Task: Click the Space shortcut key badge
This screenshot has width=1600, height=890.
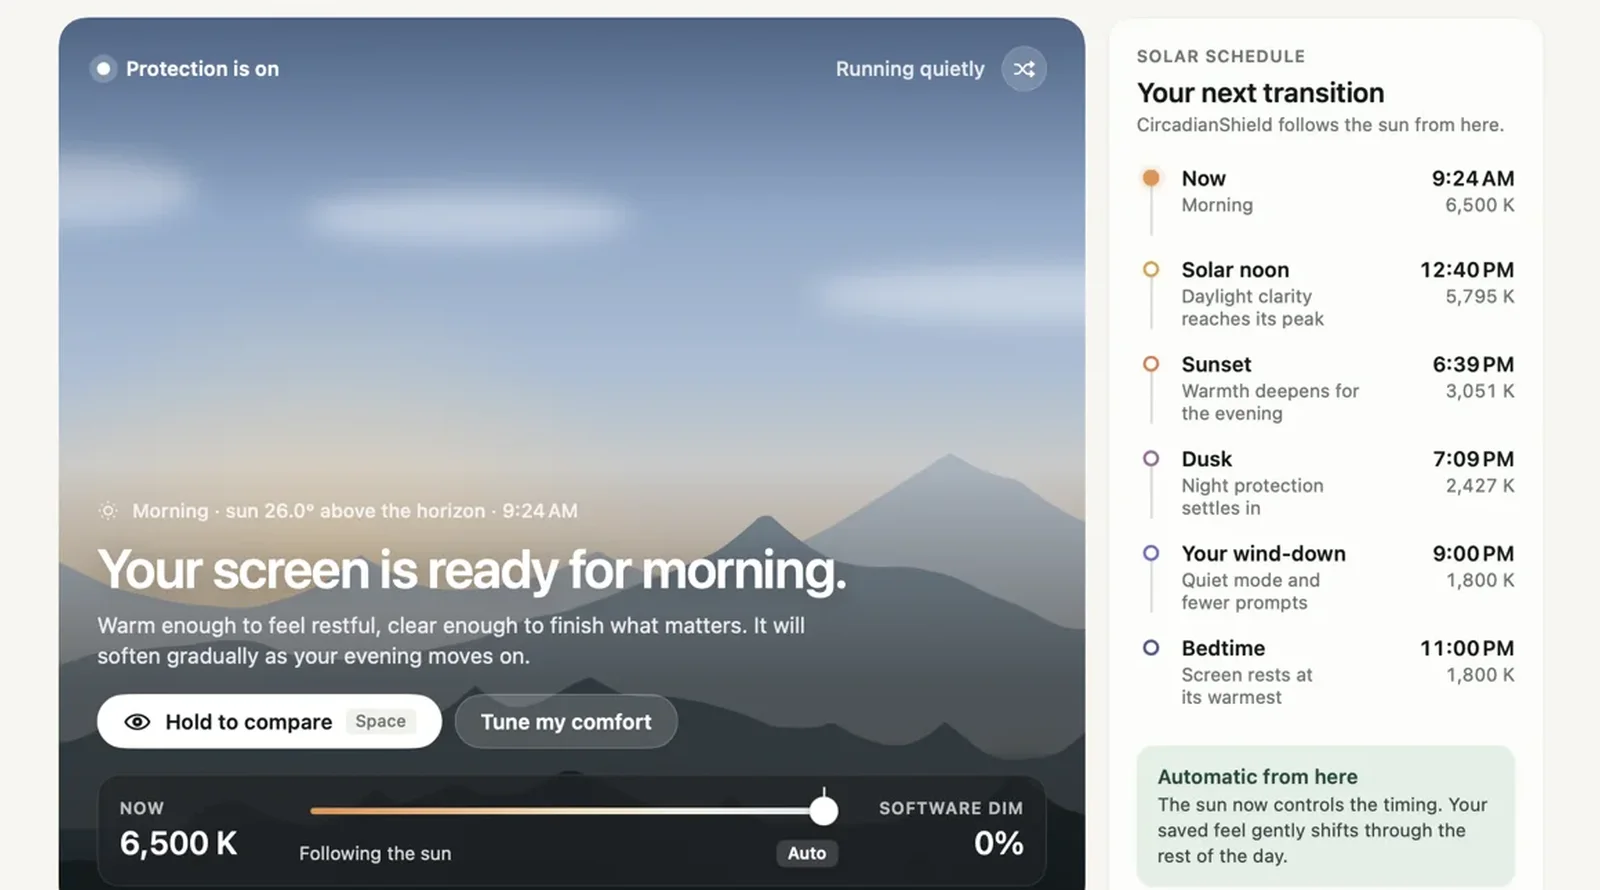Action: pos(381,721)
